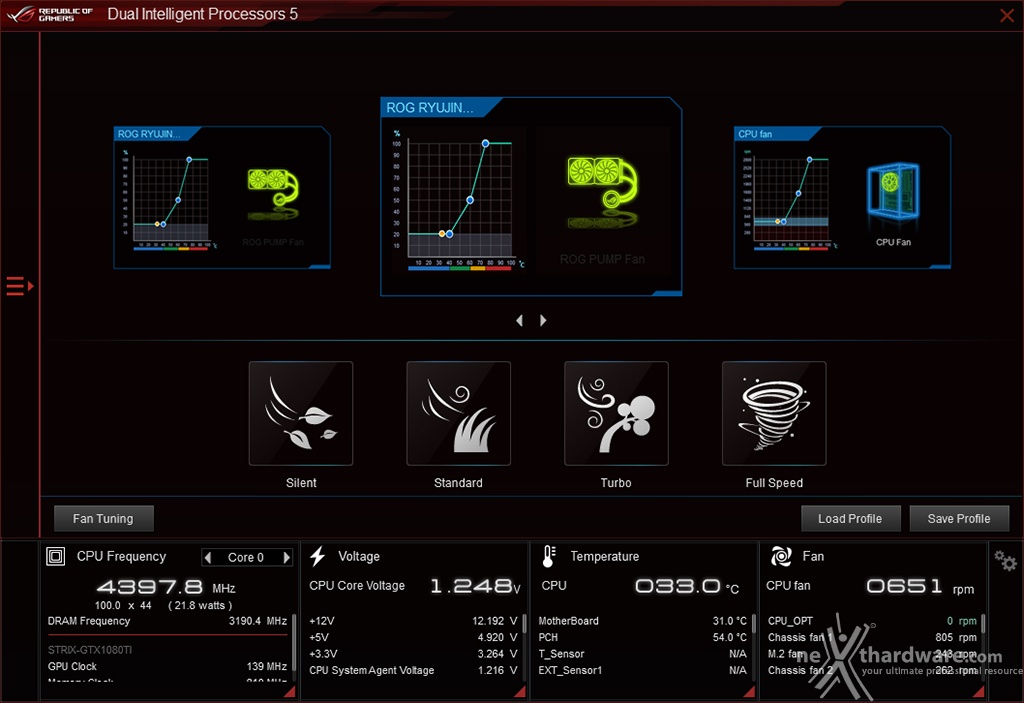The width and height of the screenshot is (1024, 703).
Task: Click the 0651 rpm CPU fan readout
Action: click(x=920, y=587)
